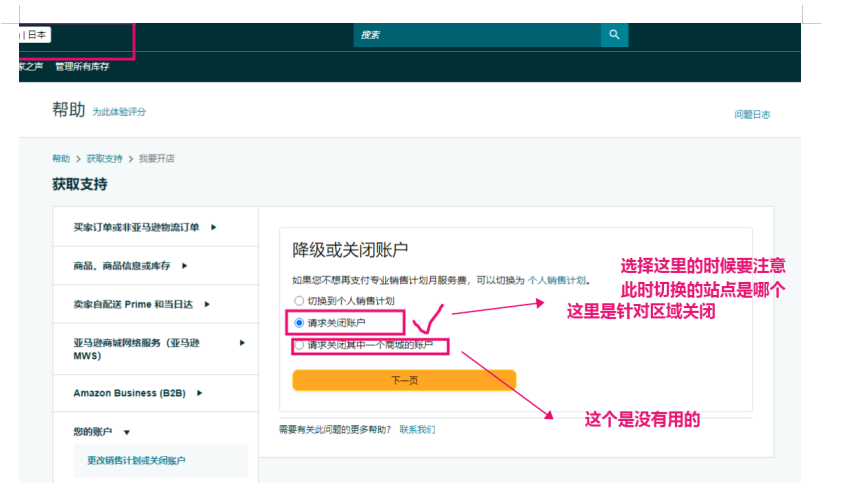This screenshot has height=500, width=844.
Task: Click the 联系我们 link
Action: (417, 429)
